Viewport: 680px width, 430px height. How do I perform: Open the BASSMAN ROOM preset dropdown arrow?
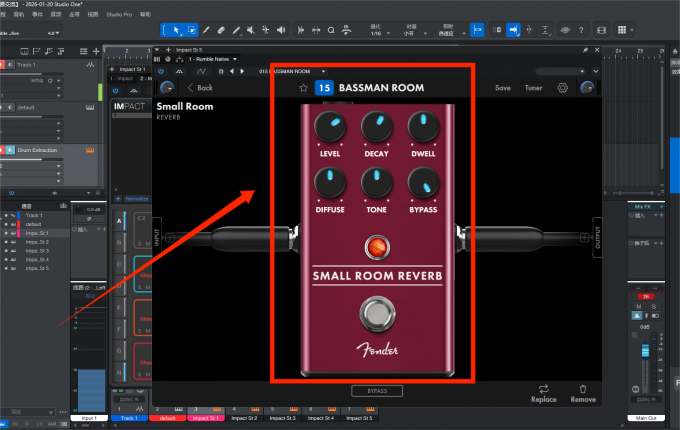click(x=324, y=71)
